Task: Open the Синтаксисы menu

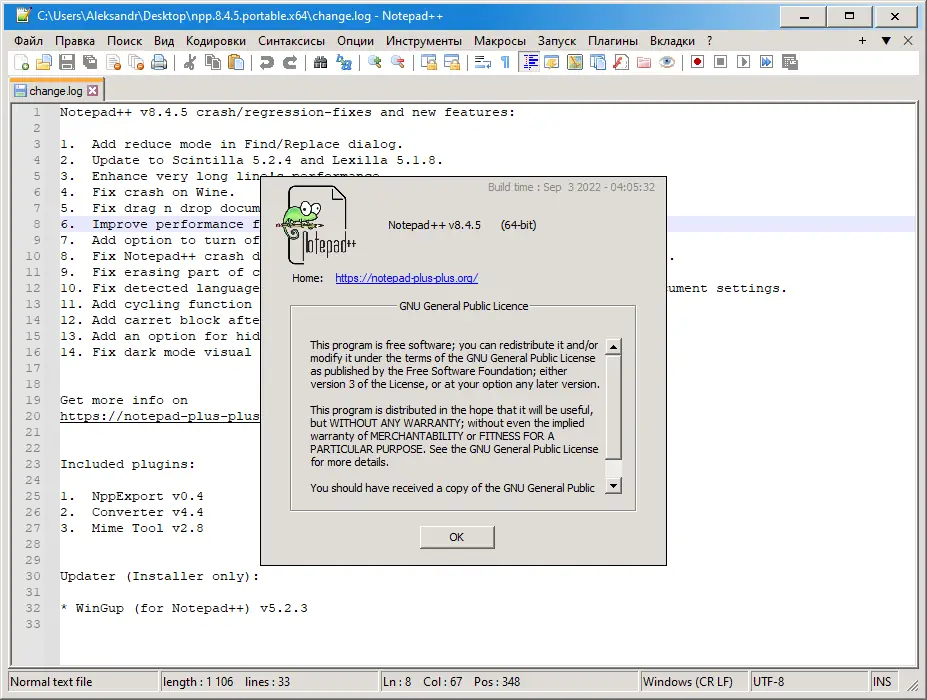Action: [291, 41]
